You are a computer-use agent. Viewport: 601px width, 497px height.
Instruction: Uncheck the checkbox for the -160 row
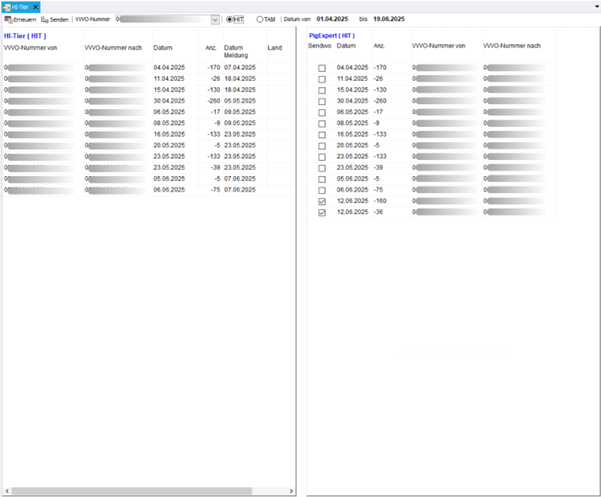321,201
